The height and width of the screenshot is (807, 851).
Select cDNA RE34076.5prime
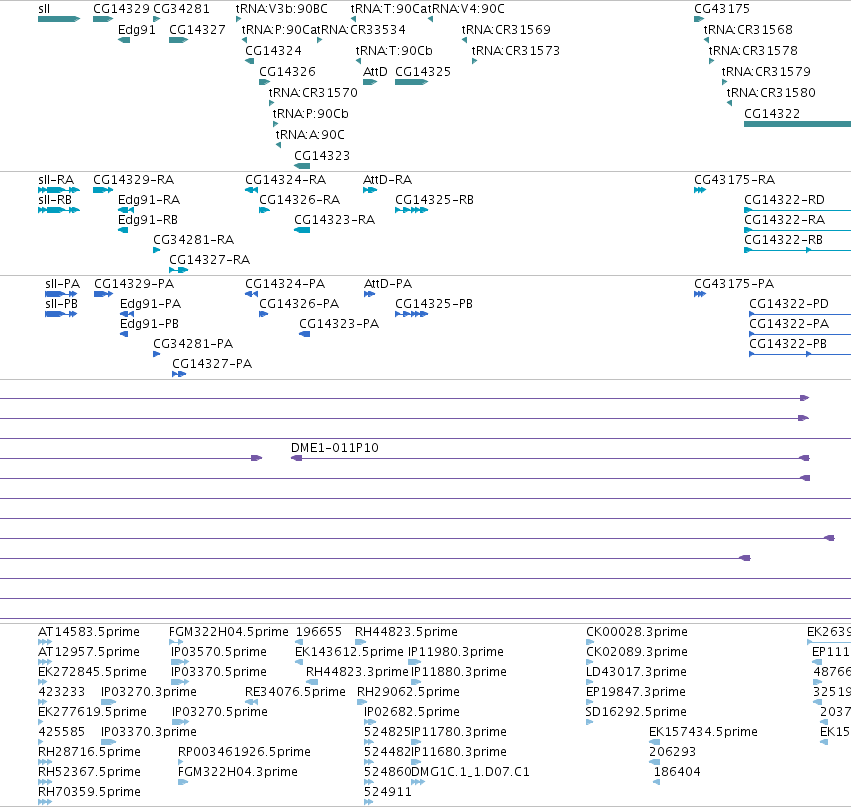click(x=251, y=702)
